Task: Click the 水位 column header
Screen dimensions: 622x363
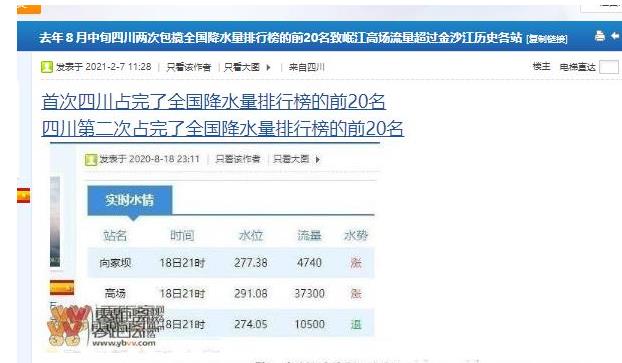Action: [251, 236]
